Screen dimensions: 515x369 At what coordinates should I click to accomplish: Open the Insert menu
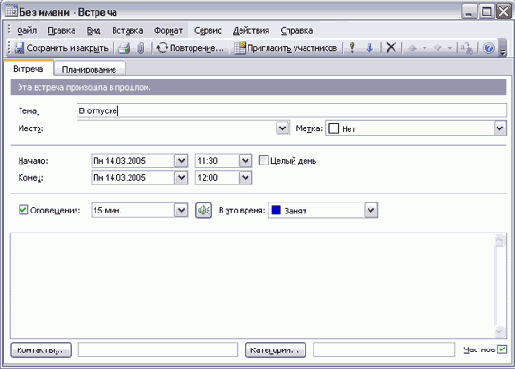pyautogui.click(x=128, y=31)
